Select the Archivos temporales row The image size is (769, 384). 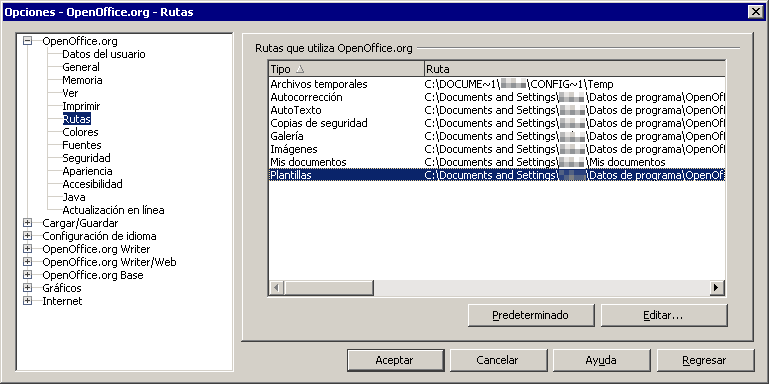pyautogui.click(x=497, y=84)
